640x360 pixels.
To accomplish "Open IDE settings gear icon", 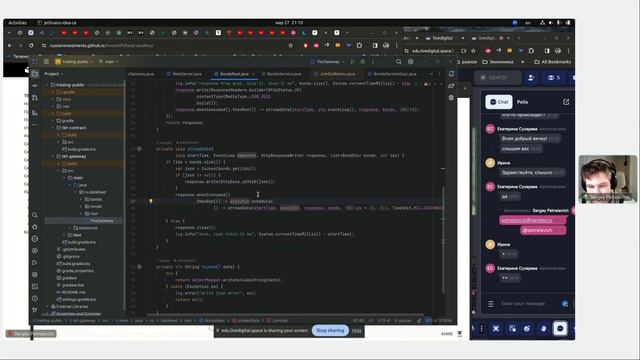I will pyautogui.click(x=411, y=62).
